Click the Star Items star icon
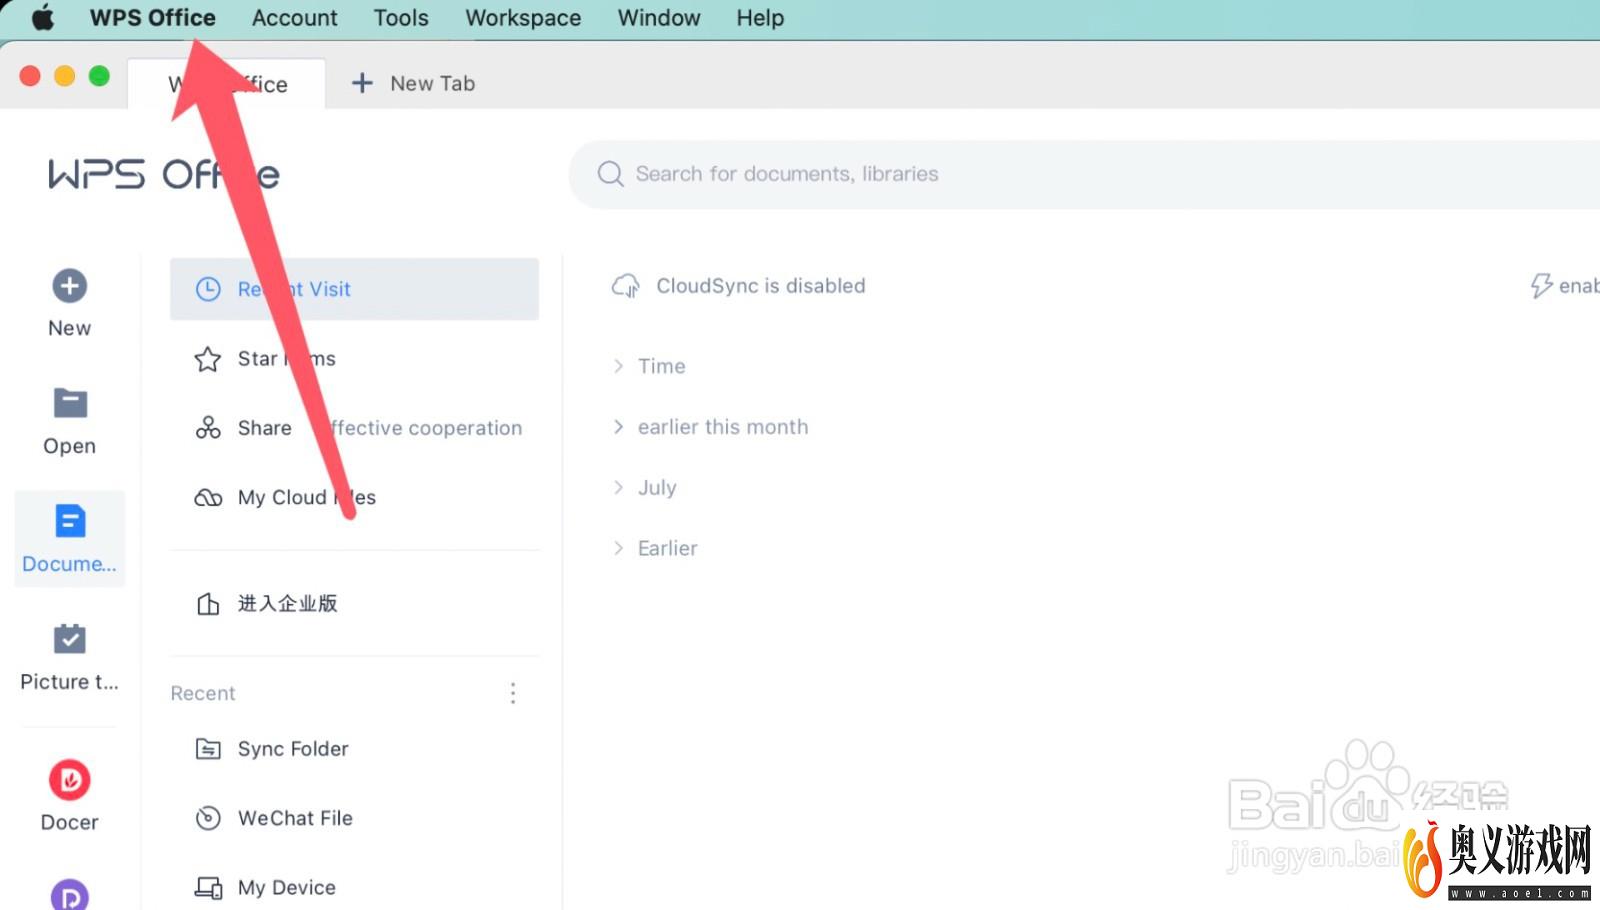Viewport: 1600px width, 910px height. [x=208, y=359]
